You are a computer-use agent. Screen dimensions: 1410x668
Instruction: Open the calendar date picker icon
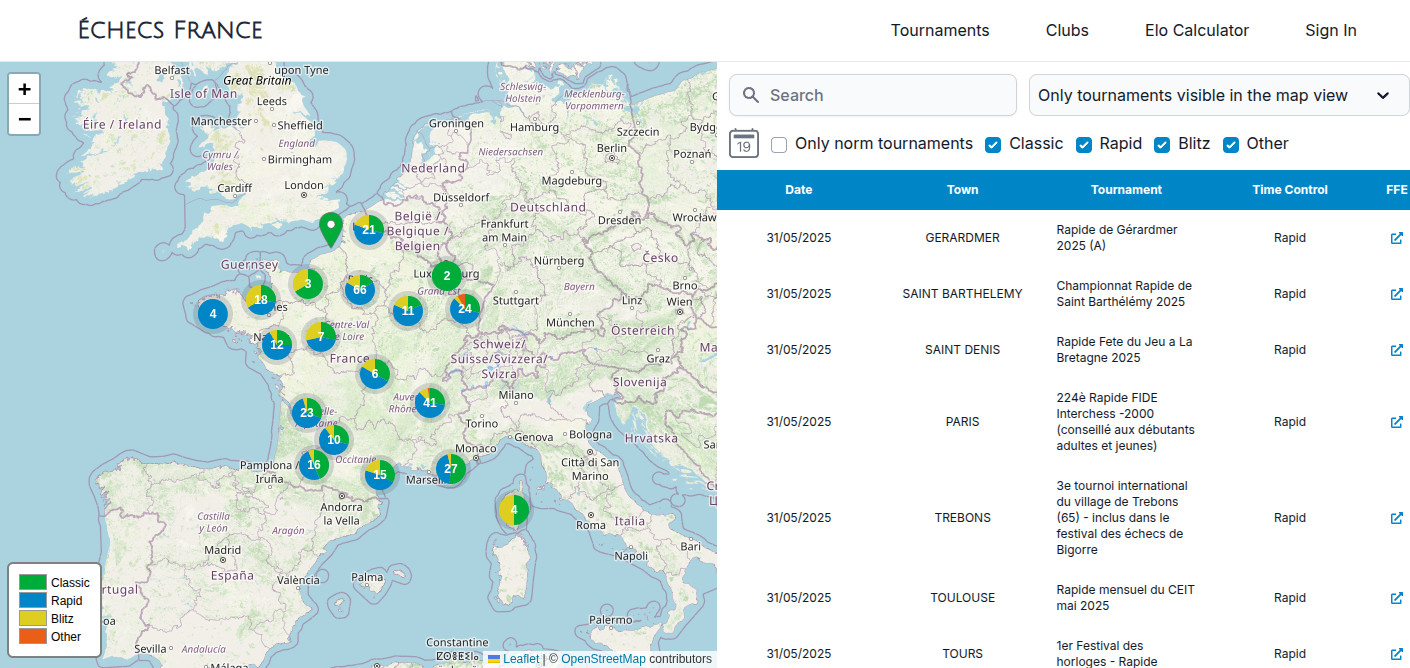pos(744,144)
